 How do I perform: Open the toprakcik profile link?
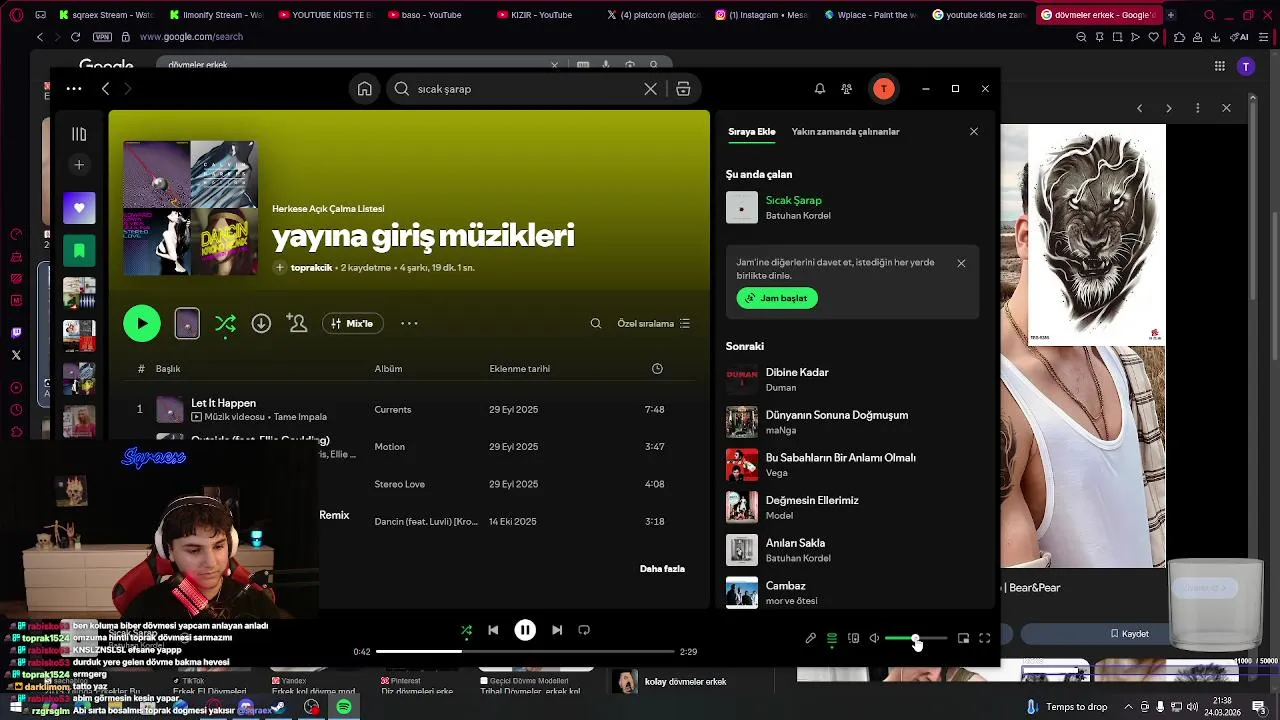tap(311, 268)
